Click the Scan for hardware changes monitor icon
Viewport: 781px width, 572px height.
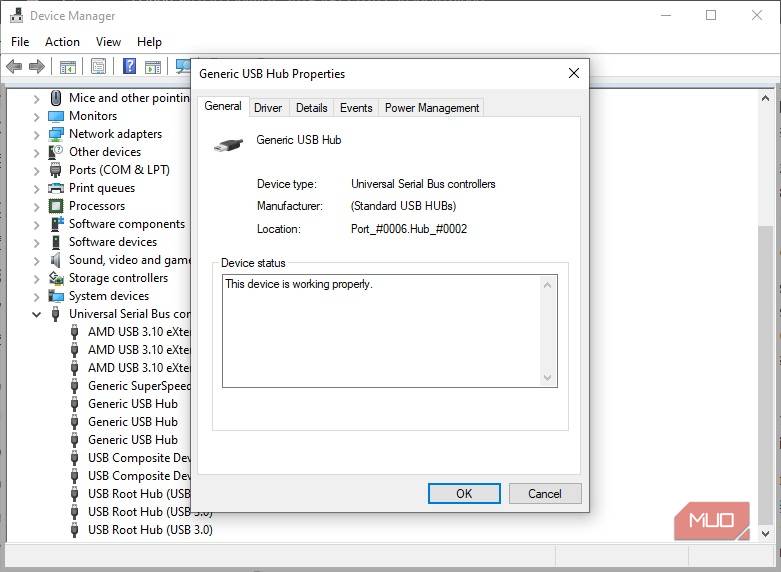pos(184,66)
